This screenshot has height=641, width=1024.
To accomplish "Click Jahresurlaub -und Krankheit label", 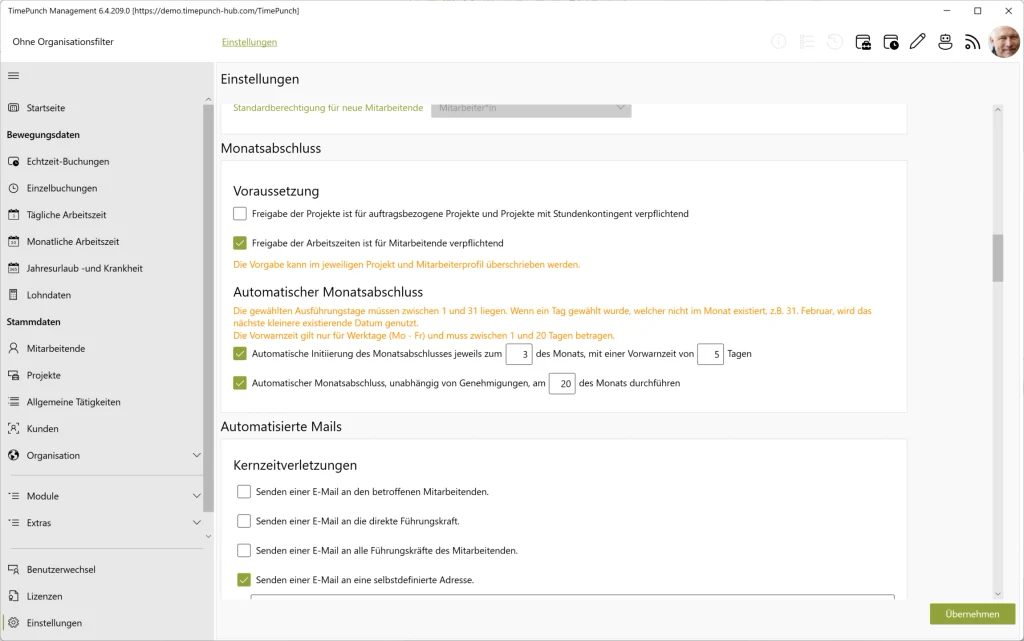I will pos(84,268).
